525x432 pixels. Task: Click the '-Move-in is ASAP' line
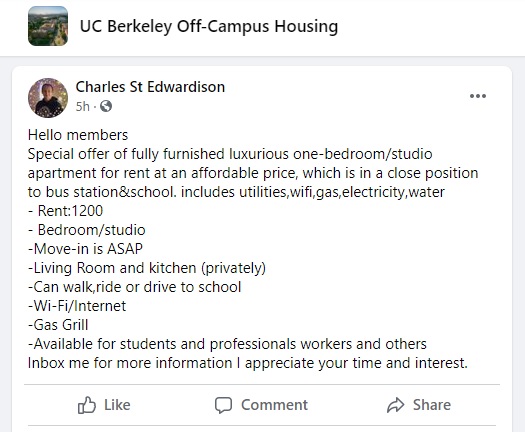(x=85, y=249)
